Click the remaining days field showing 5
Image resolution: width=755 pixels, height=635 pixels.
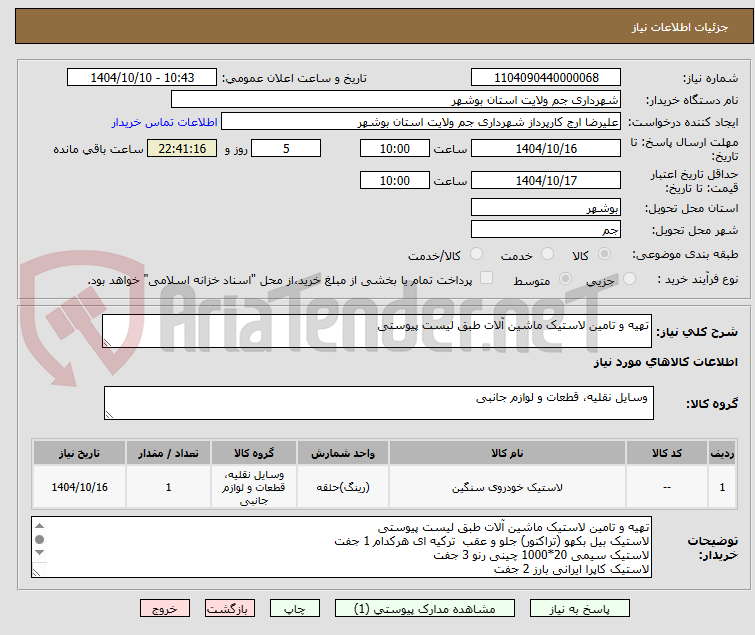[286, 148]
